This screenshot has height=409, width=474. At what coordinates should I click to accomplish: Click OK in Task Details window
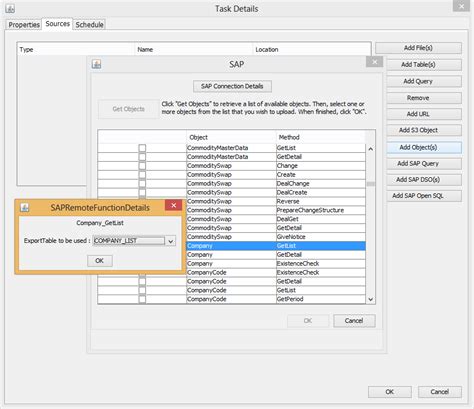pyautogui.click(x=390, y=392)
